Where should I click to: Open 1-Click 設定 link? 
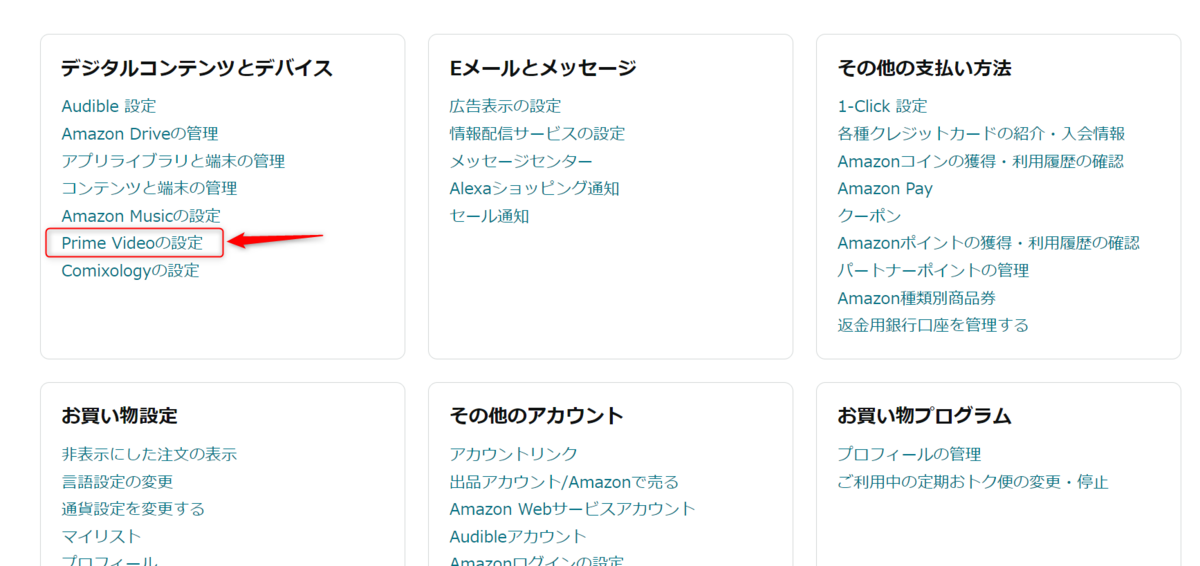point(882,106)
